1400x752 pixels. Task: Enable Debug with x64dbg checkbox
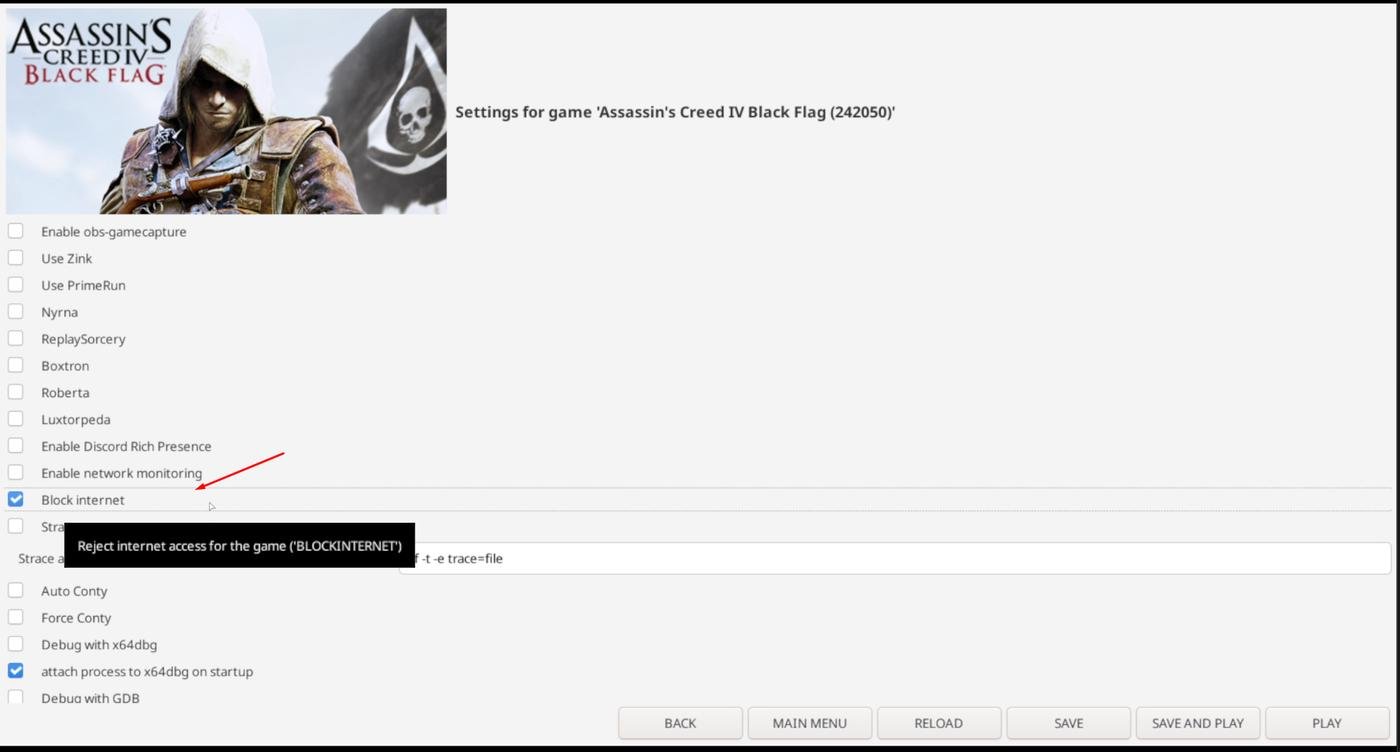(16, 645)
